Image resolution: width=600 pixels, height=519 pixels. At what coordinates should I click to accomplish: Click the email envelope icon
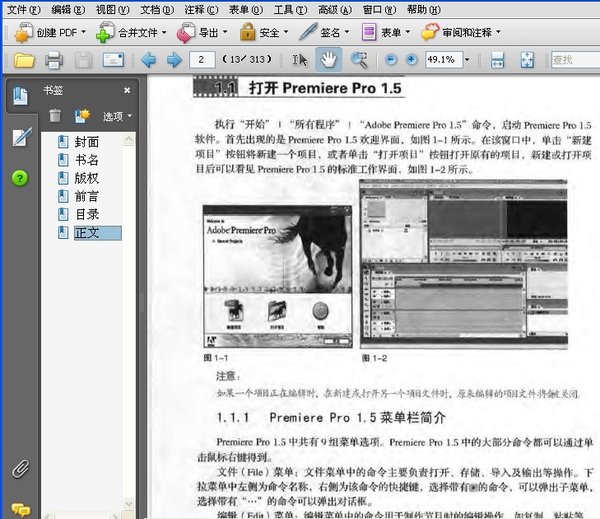[x=113, y=60]
